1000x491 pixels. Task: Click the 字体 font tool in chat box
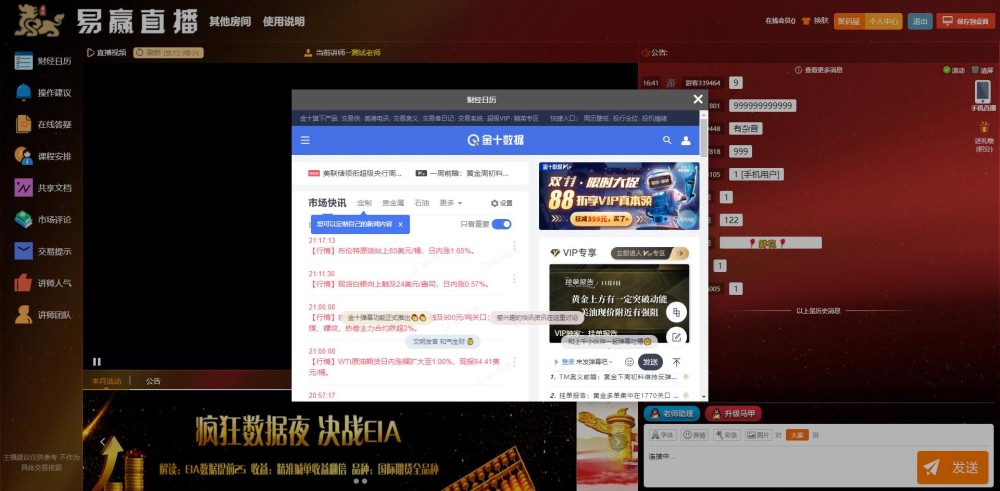pyautogui.click(x=663, y=435)
